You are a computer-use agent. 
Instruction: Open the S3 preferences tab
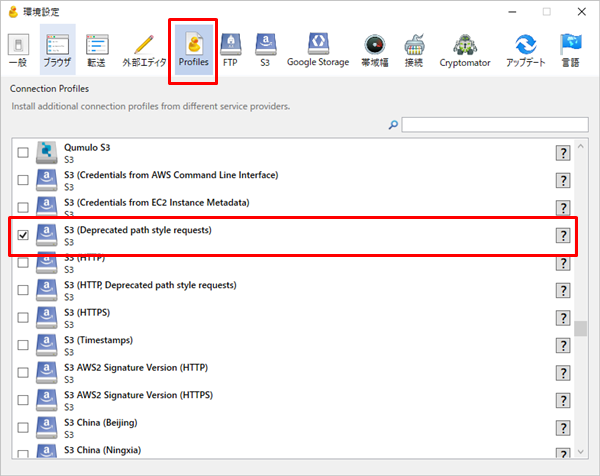tap(265, 49)
